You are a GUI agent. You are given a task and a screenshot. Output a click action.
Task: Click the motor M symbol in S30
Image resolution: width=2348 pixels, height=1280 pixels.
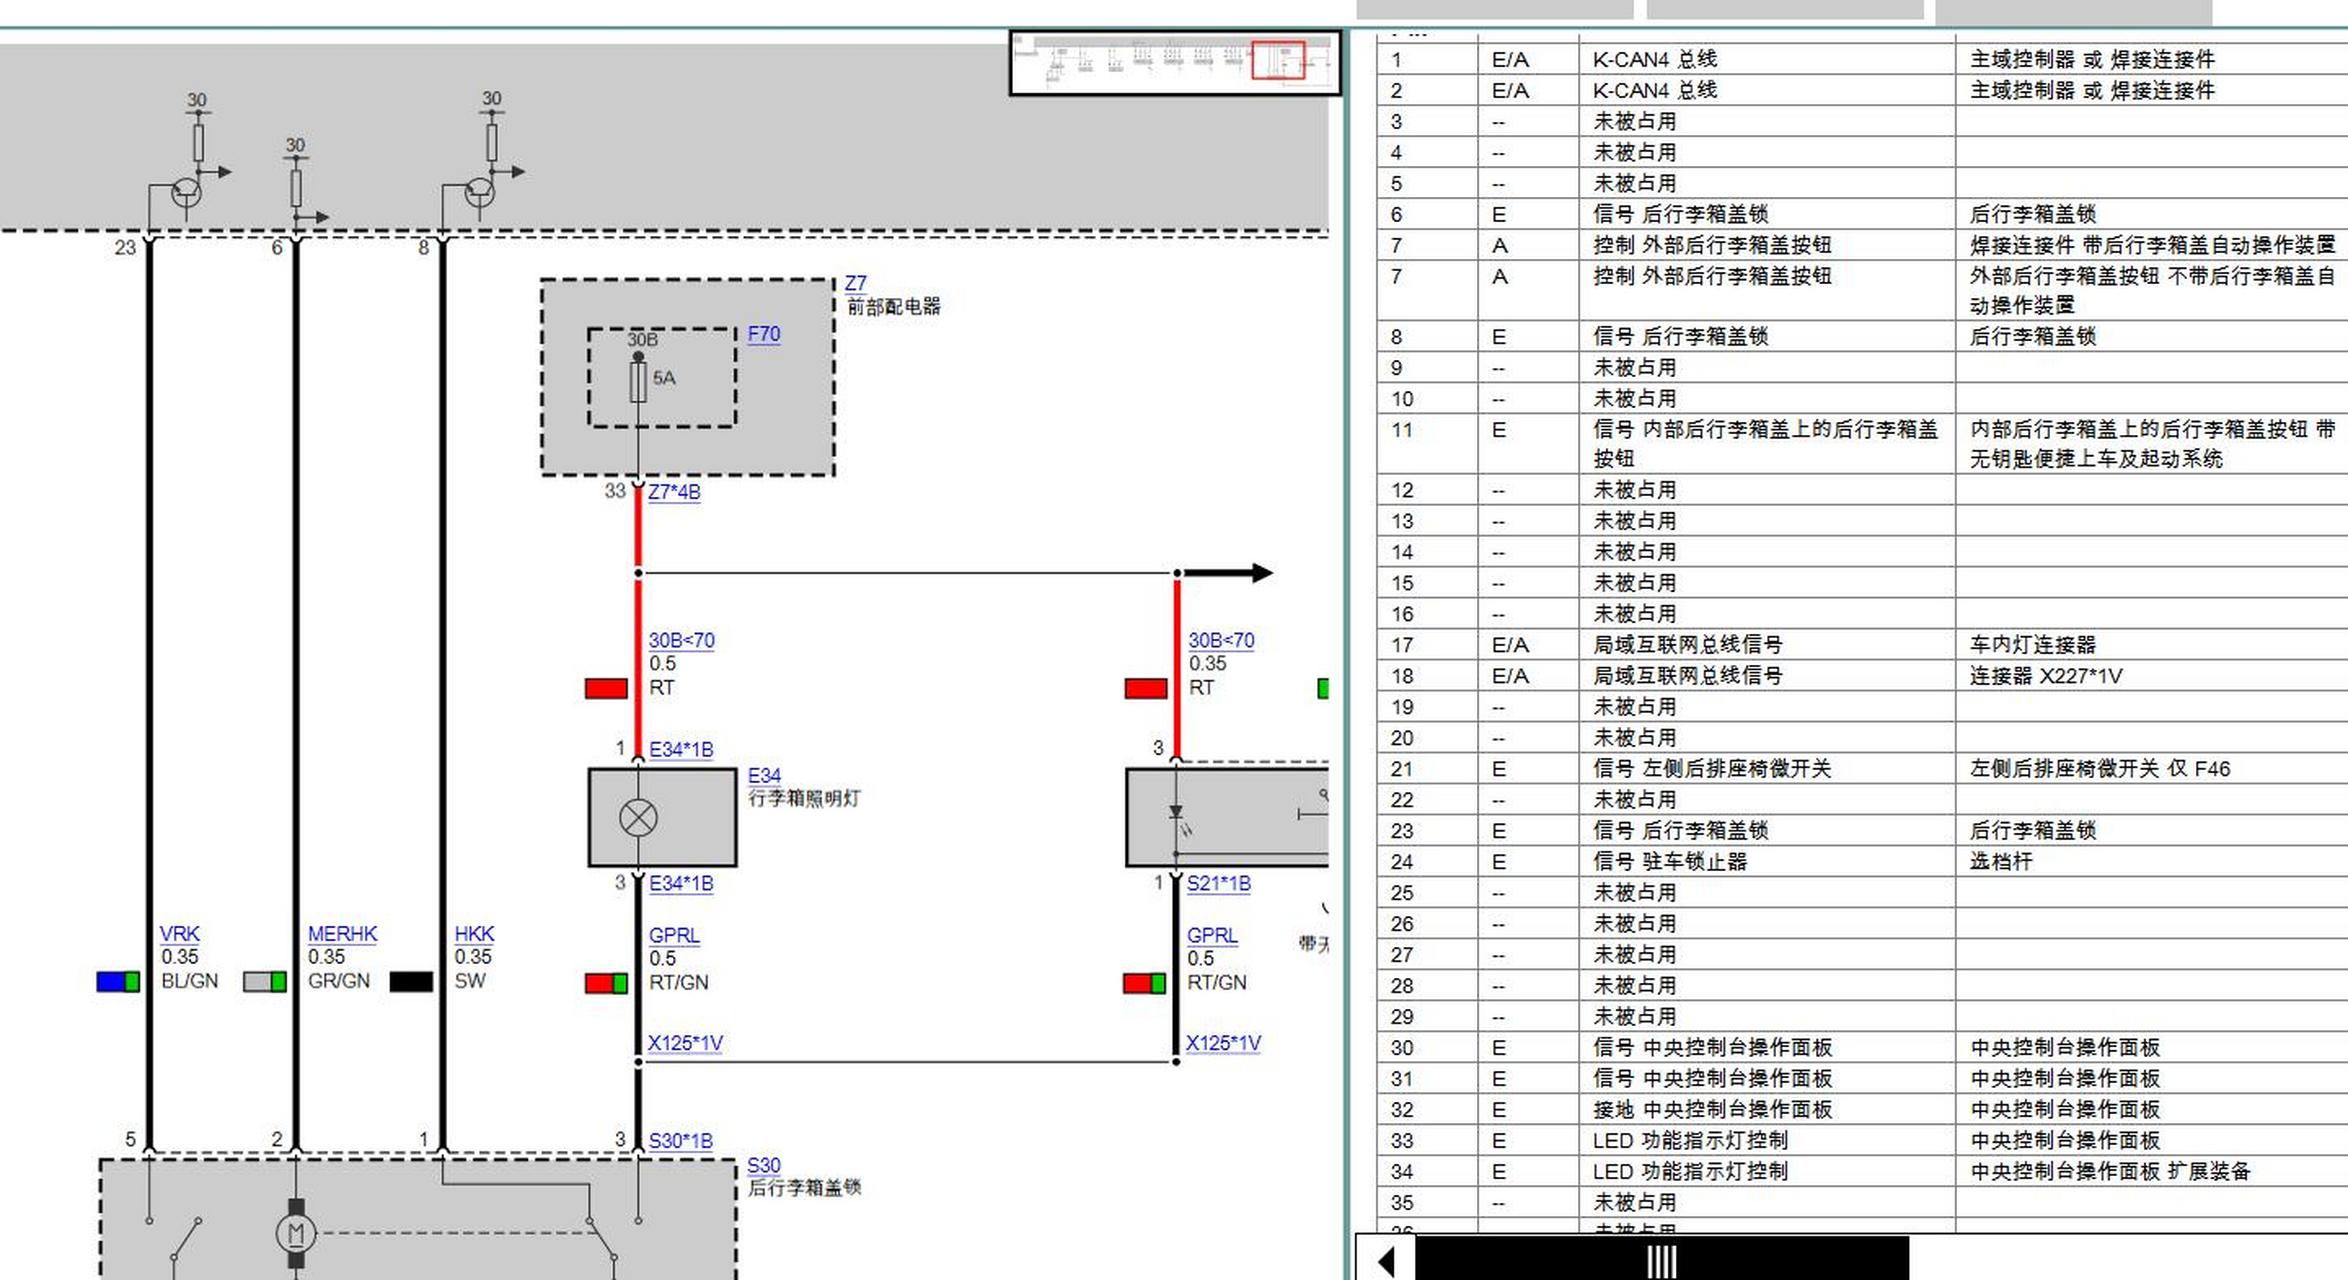(296, 1233)
